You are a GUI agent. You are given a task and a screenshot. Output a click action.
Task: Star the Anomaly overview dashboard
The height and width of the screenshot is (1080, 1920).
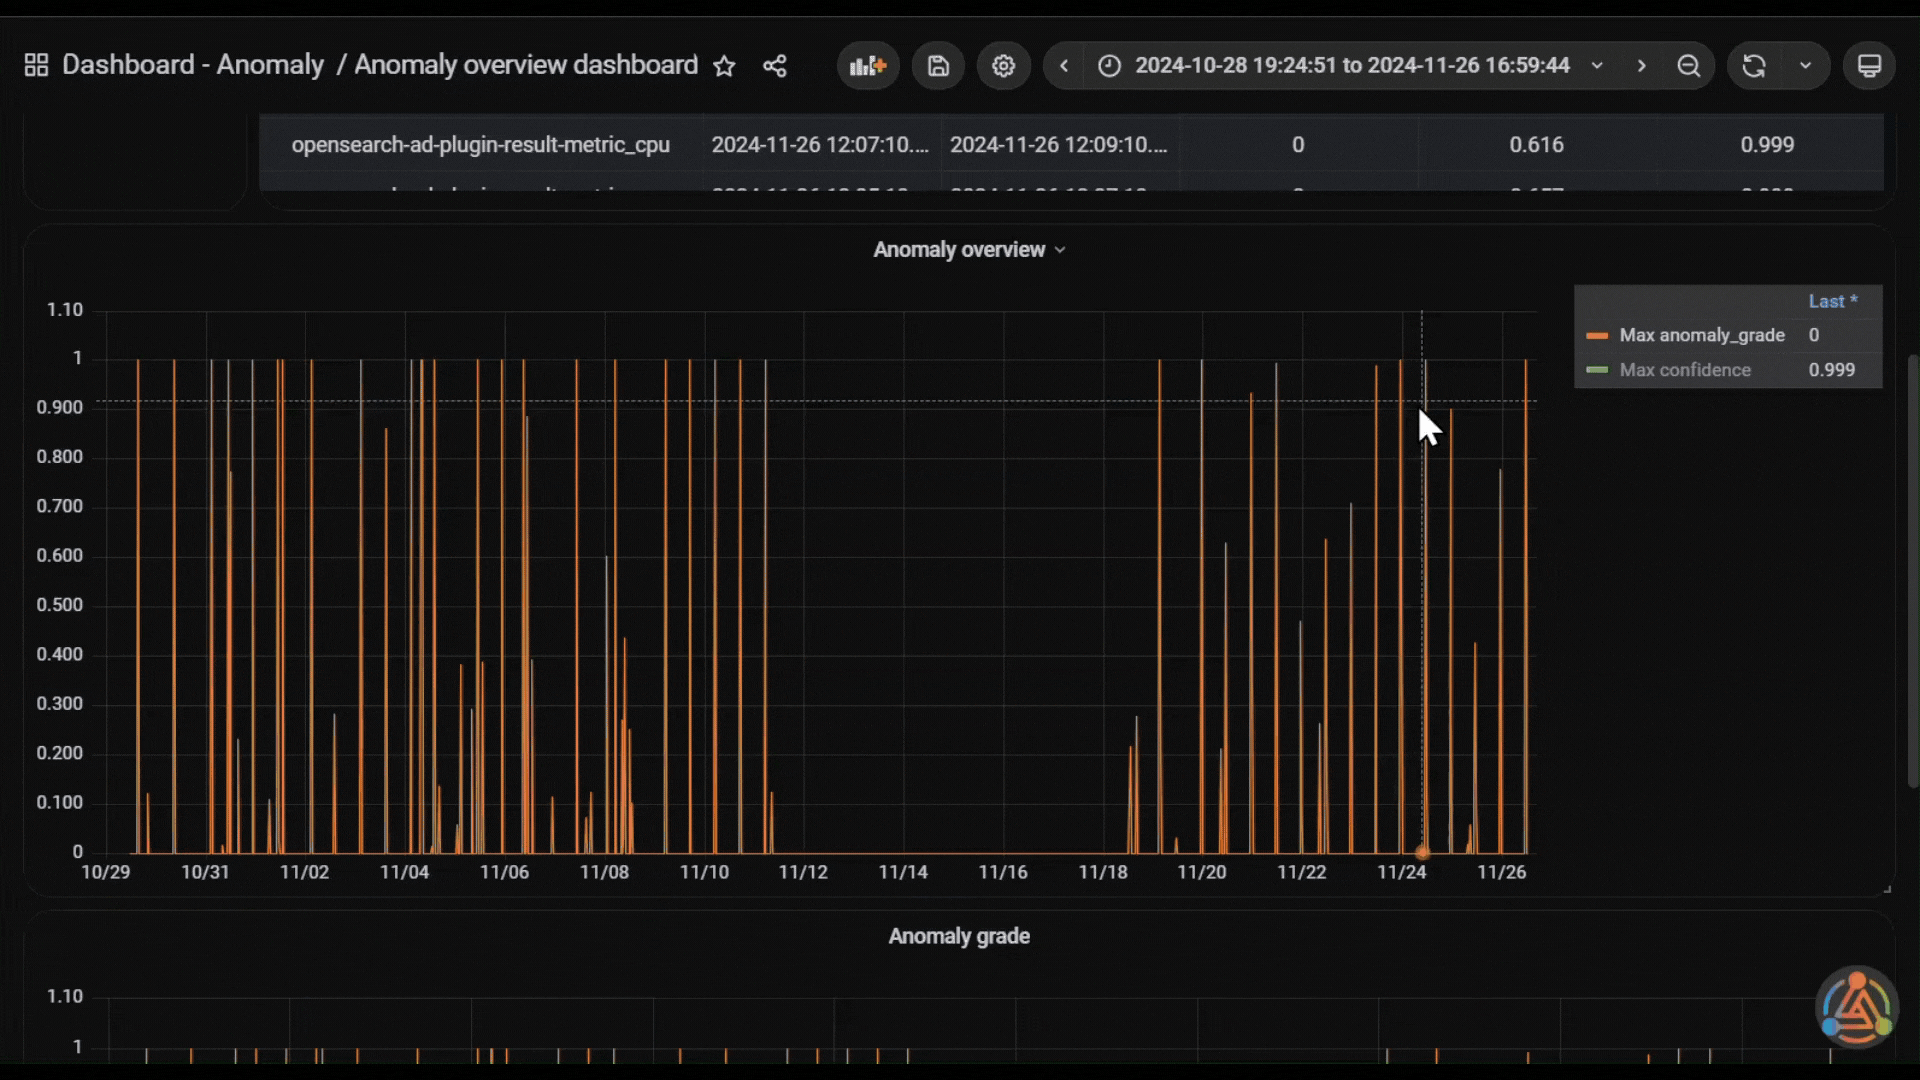pyautogui.click(x=724, y=66)
